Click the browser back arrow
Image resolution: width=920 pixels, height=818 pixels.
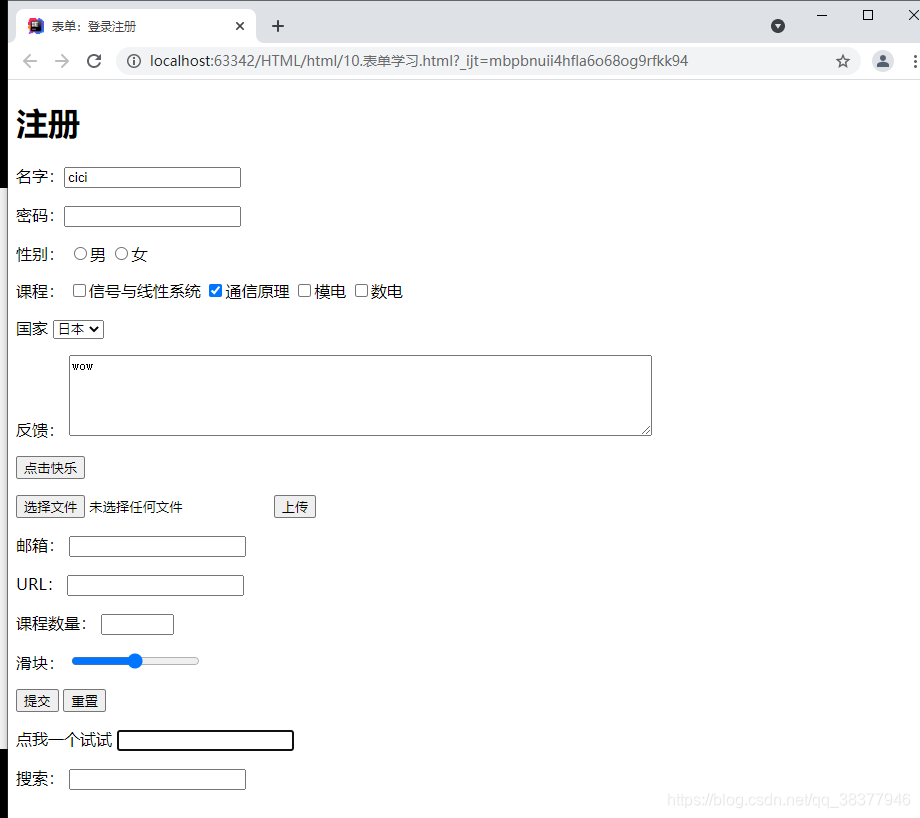point(30,60)
